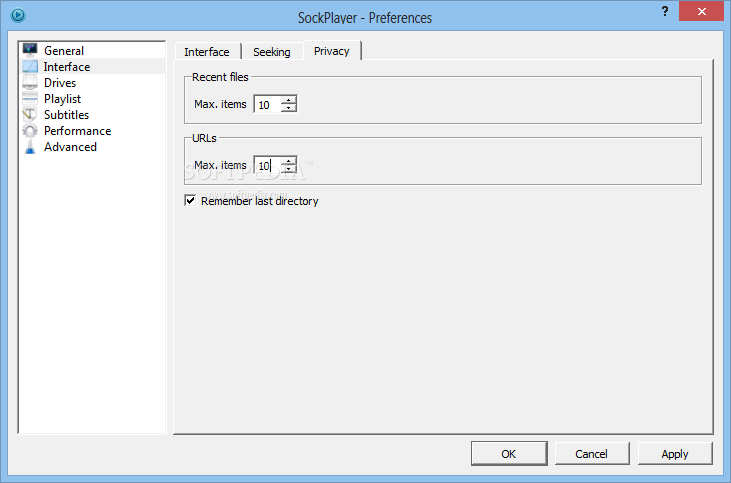Click the Apply button
The width and height of the screenshot is (731, 483).
(675, 454)
